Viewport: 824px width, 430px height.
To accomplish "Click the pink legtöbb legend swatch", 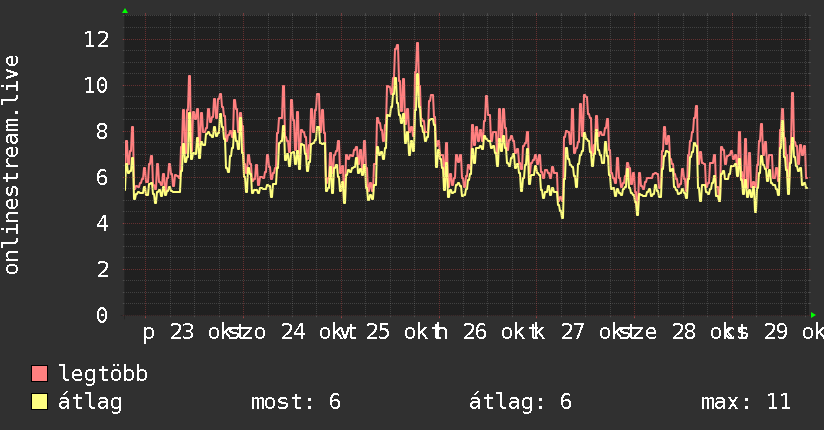I will (x=39, y=374).
